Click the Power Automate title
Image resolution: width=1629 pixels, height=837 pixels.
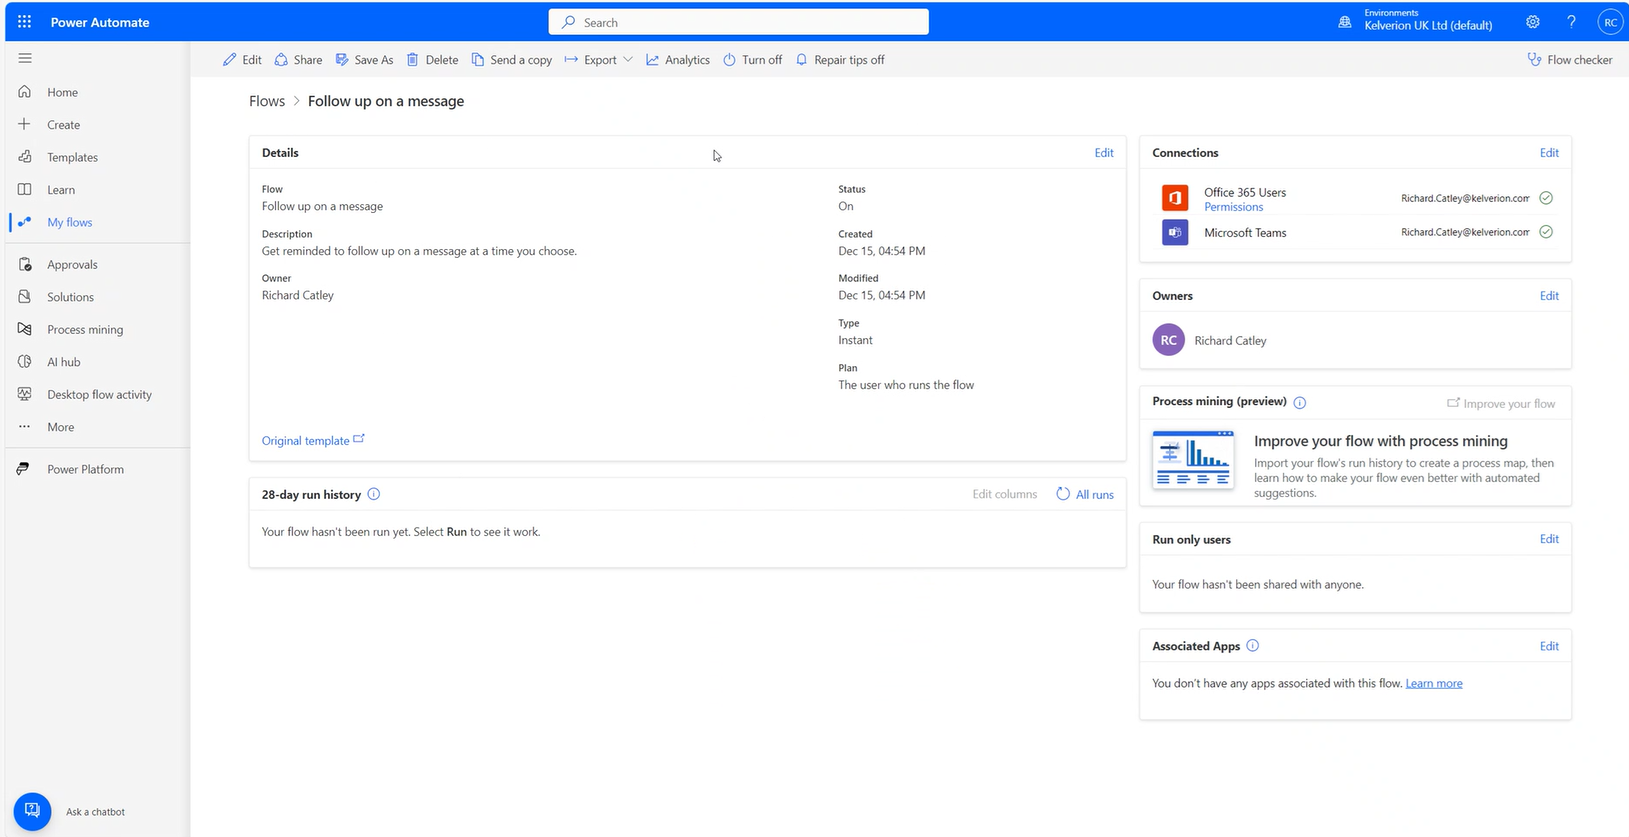coord(100,22)
